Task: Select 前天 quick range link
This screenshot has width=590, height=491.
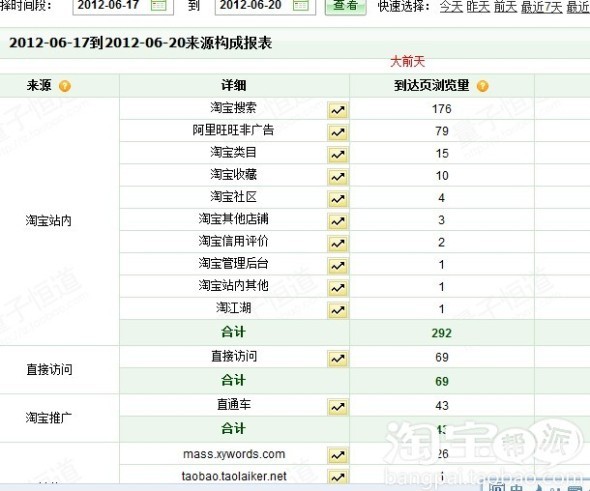Action: point(505,6)
